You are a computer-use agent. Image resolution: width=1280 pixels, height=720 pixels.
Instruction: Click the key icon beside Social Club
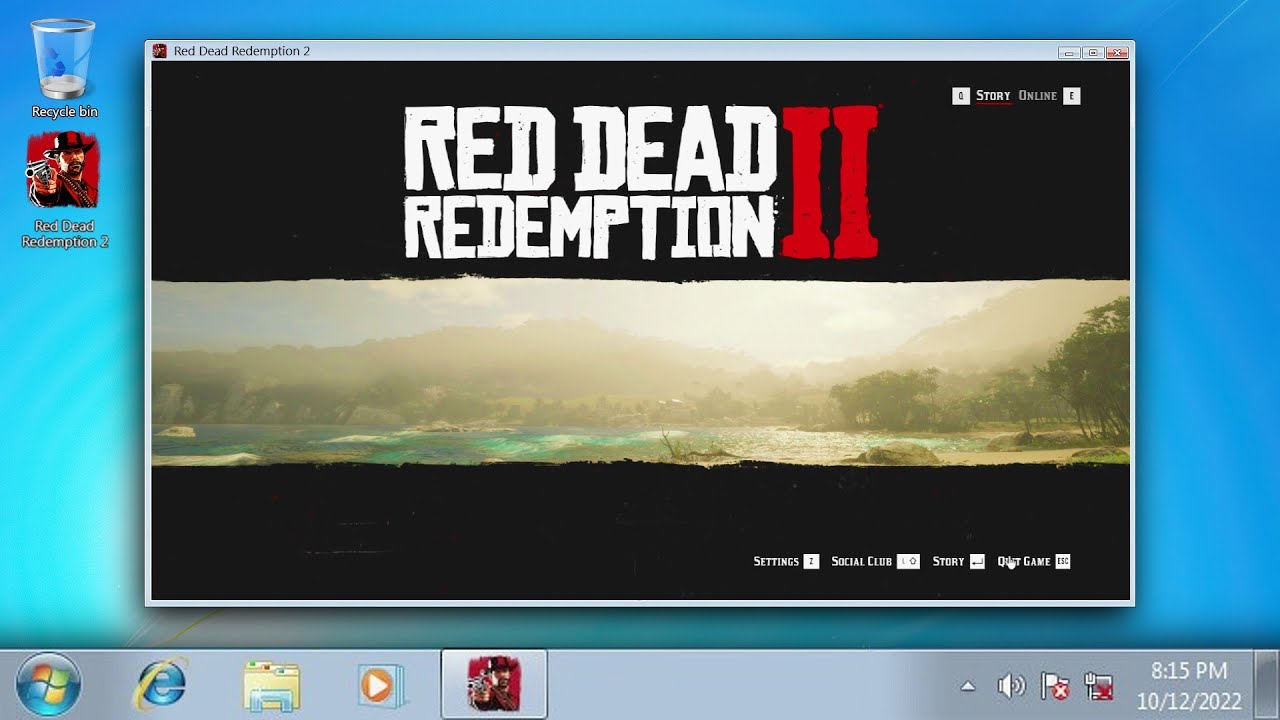[x=908, y=562]
